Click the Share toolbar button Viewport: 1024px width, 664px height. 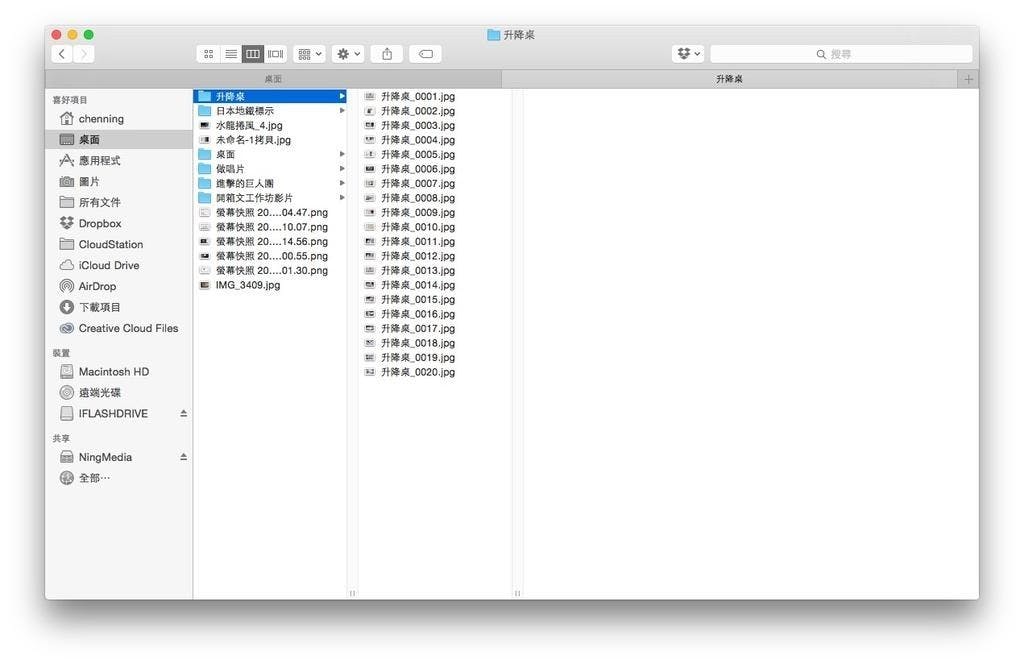(x=387, y=54)
